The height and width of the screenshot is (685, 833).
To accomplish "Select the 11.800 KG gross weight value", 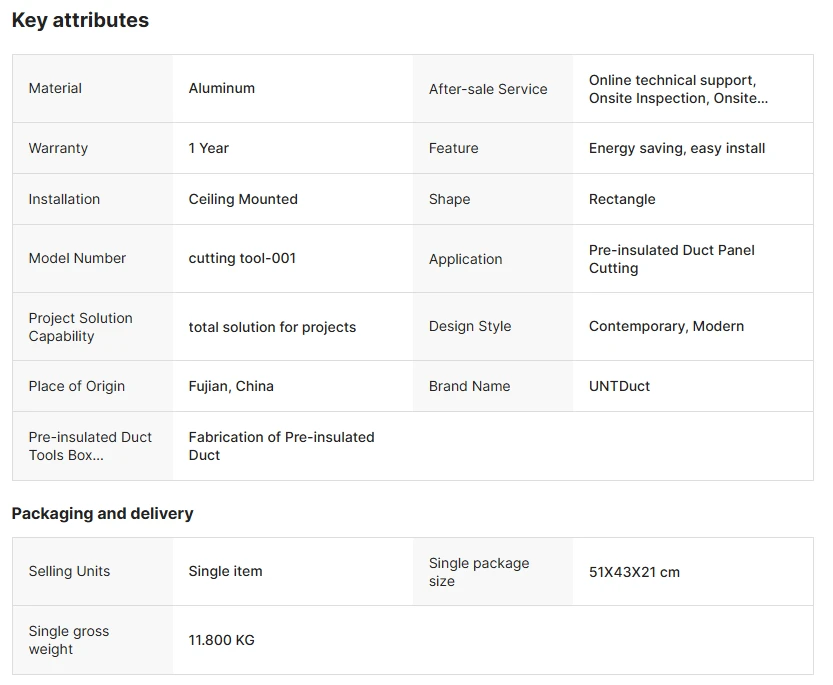I will coord(222,640).
